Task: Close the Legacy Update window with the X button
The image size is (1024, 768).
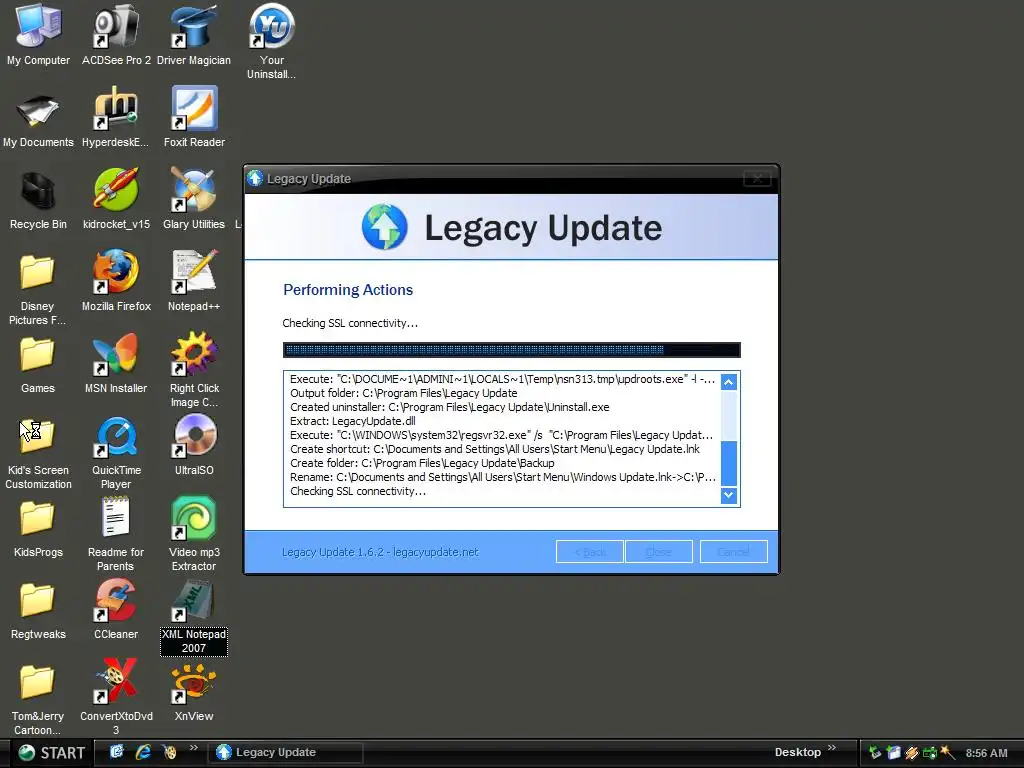Action: pos(758,178)
